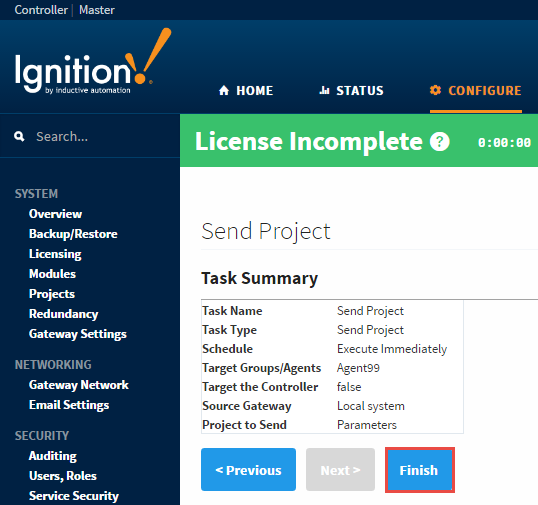Open the Users, Roles page
Viewport: 538px width, 505px height.
point(63,476)
